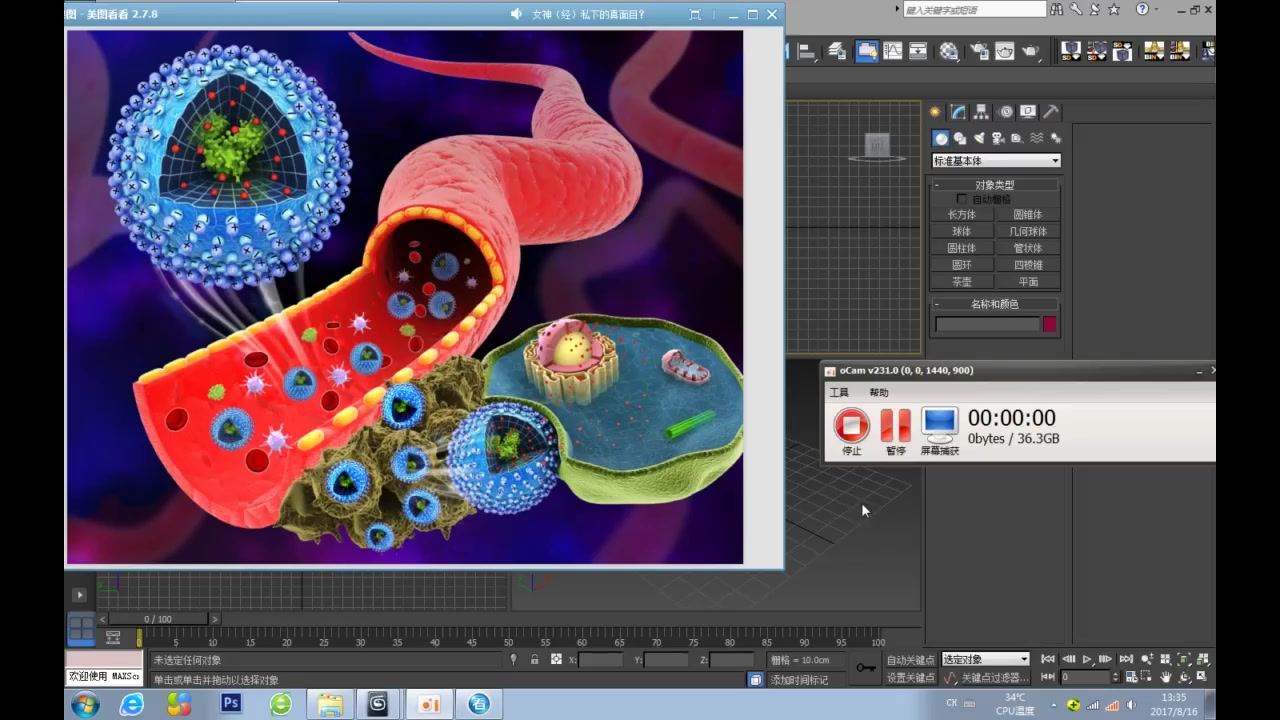Open the Schematic View toolbar icon
The width and height of the screenshot is (1280, 720).
(x=918, y=51)
